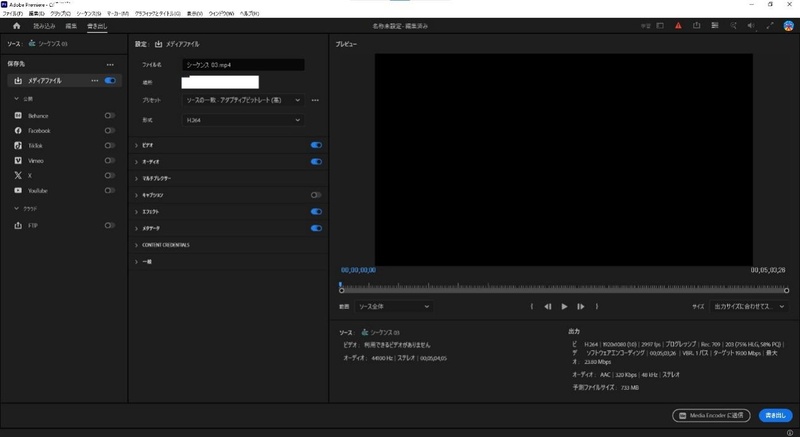
Task: Open the H.264 format dropdown
Action: tap(243, 120)
